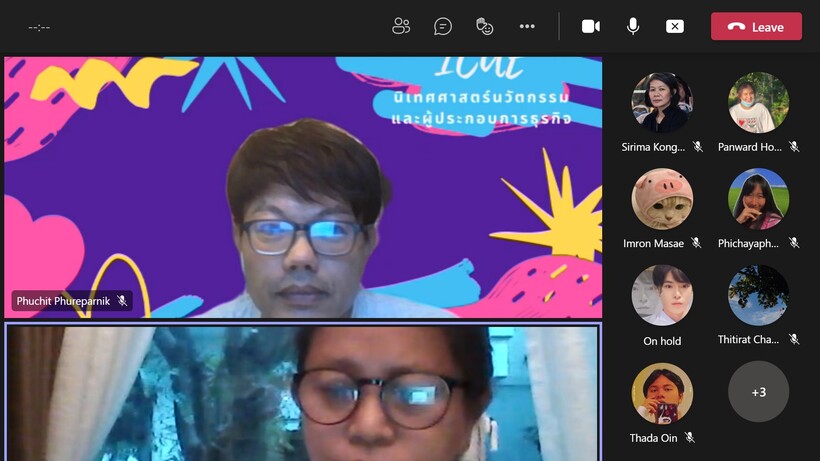Open the meeting chat icon

(x=442, y=26)
